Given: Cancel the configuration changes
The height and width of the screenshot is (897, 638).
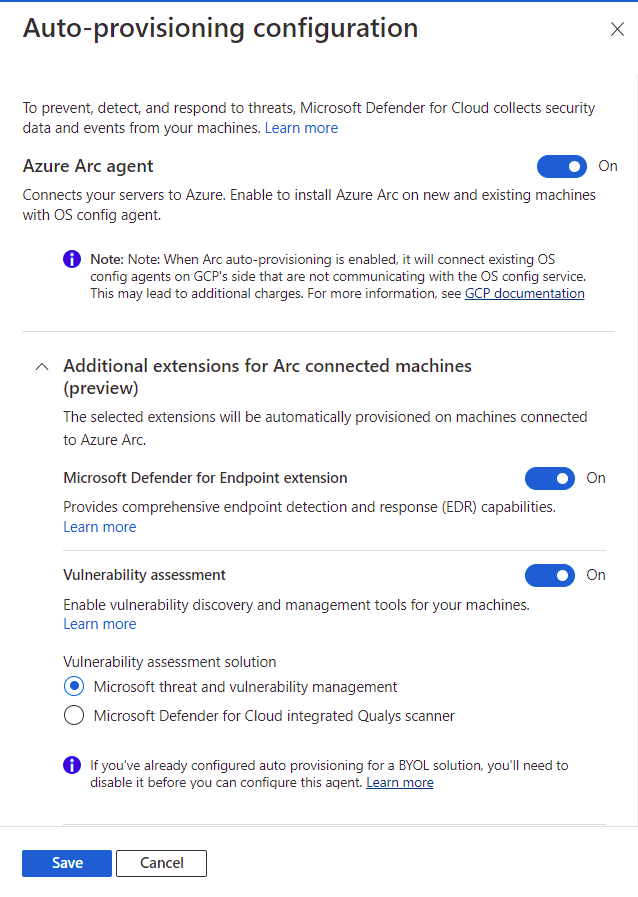Looking at the screenshot, I should point(161,863).
